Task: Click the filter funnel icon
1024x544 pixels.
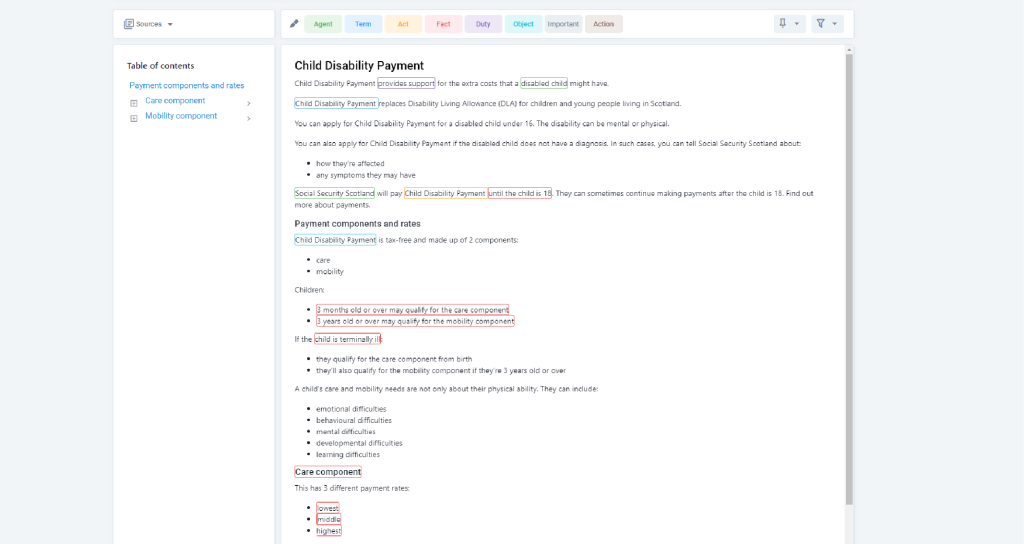Action: tap(820, 24)
